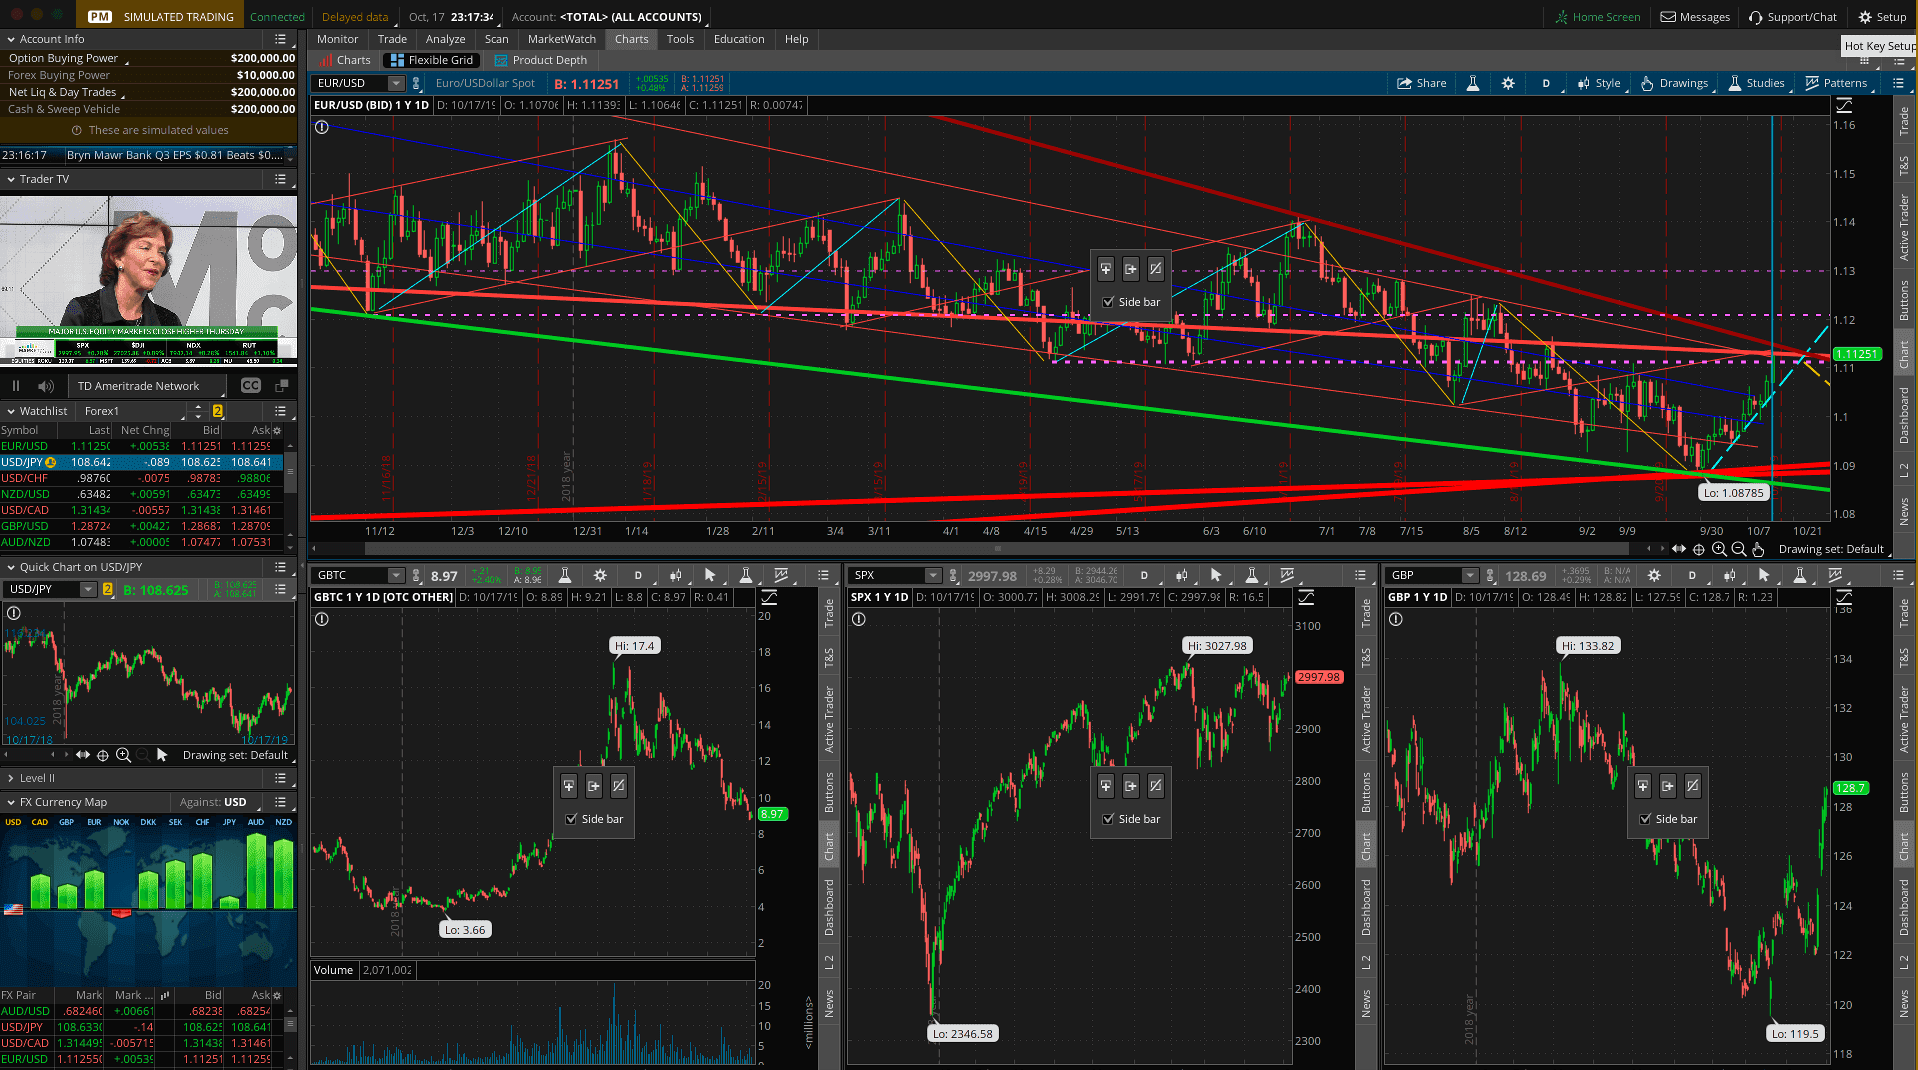Open the MarketWatch tab
The image size is (1918, 1070).
click(561, 39)
